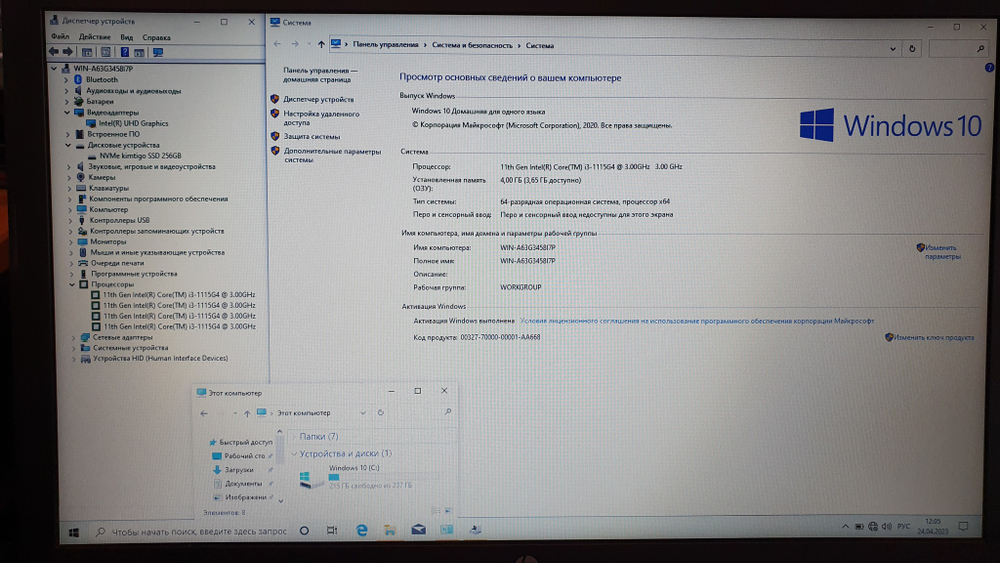Click Изменить параметры link
This screenshot has height=563, width=1000.
tap(943, 252)
